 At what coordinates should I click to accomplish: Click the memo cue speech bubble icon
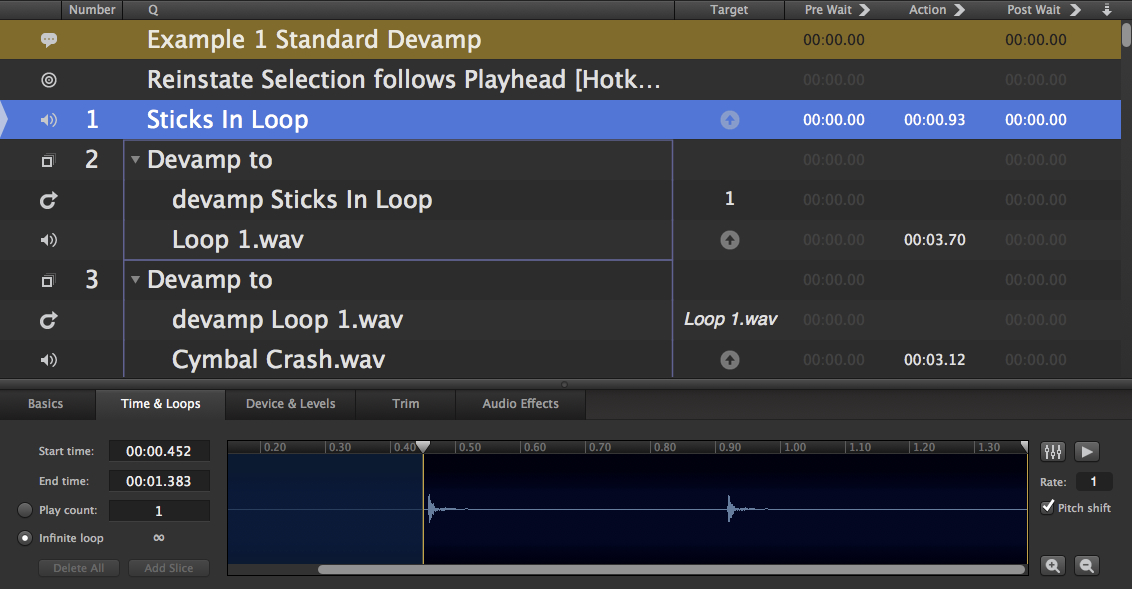(x=48, y=40)
